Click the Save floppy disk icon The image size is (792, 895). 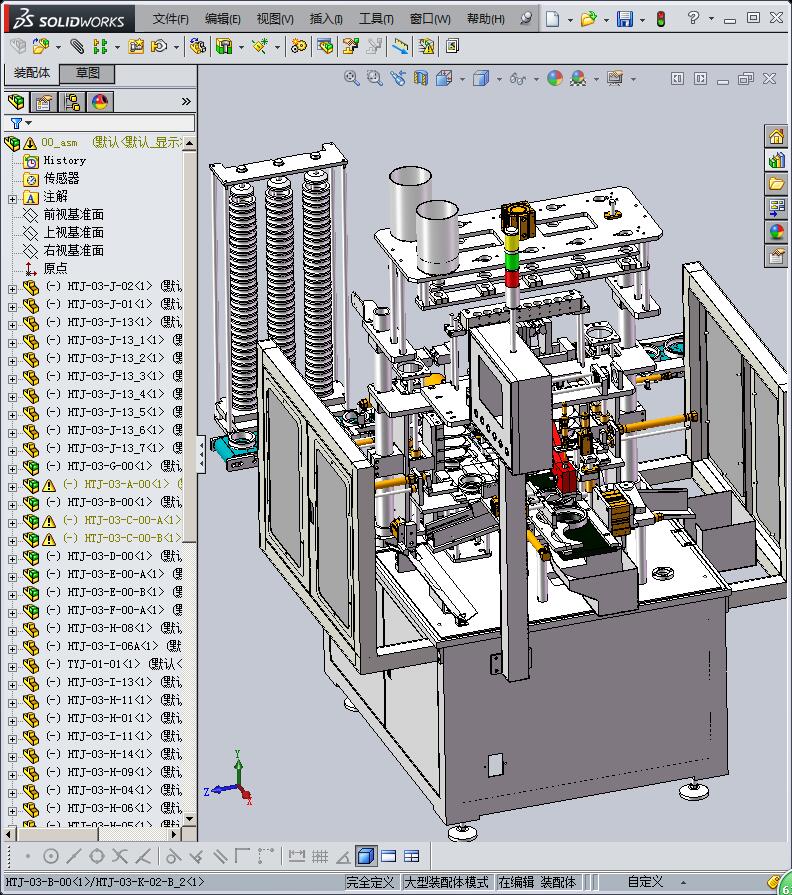tap(625, 19)
